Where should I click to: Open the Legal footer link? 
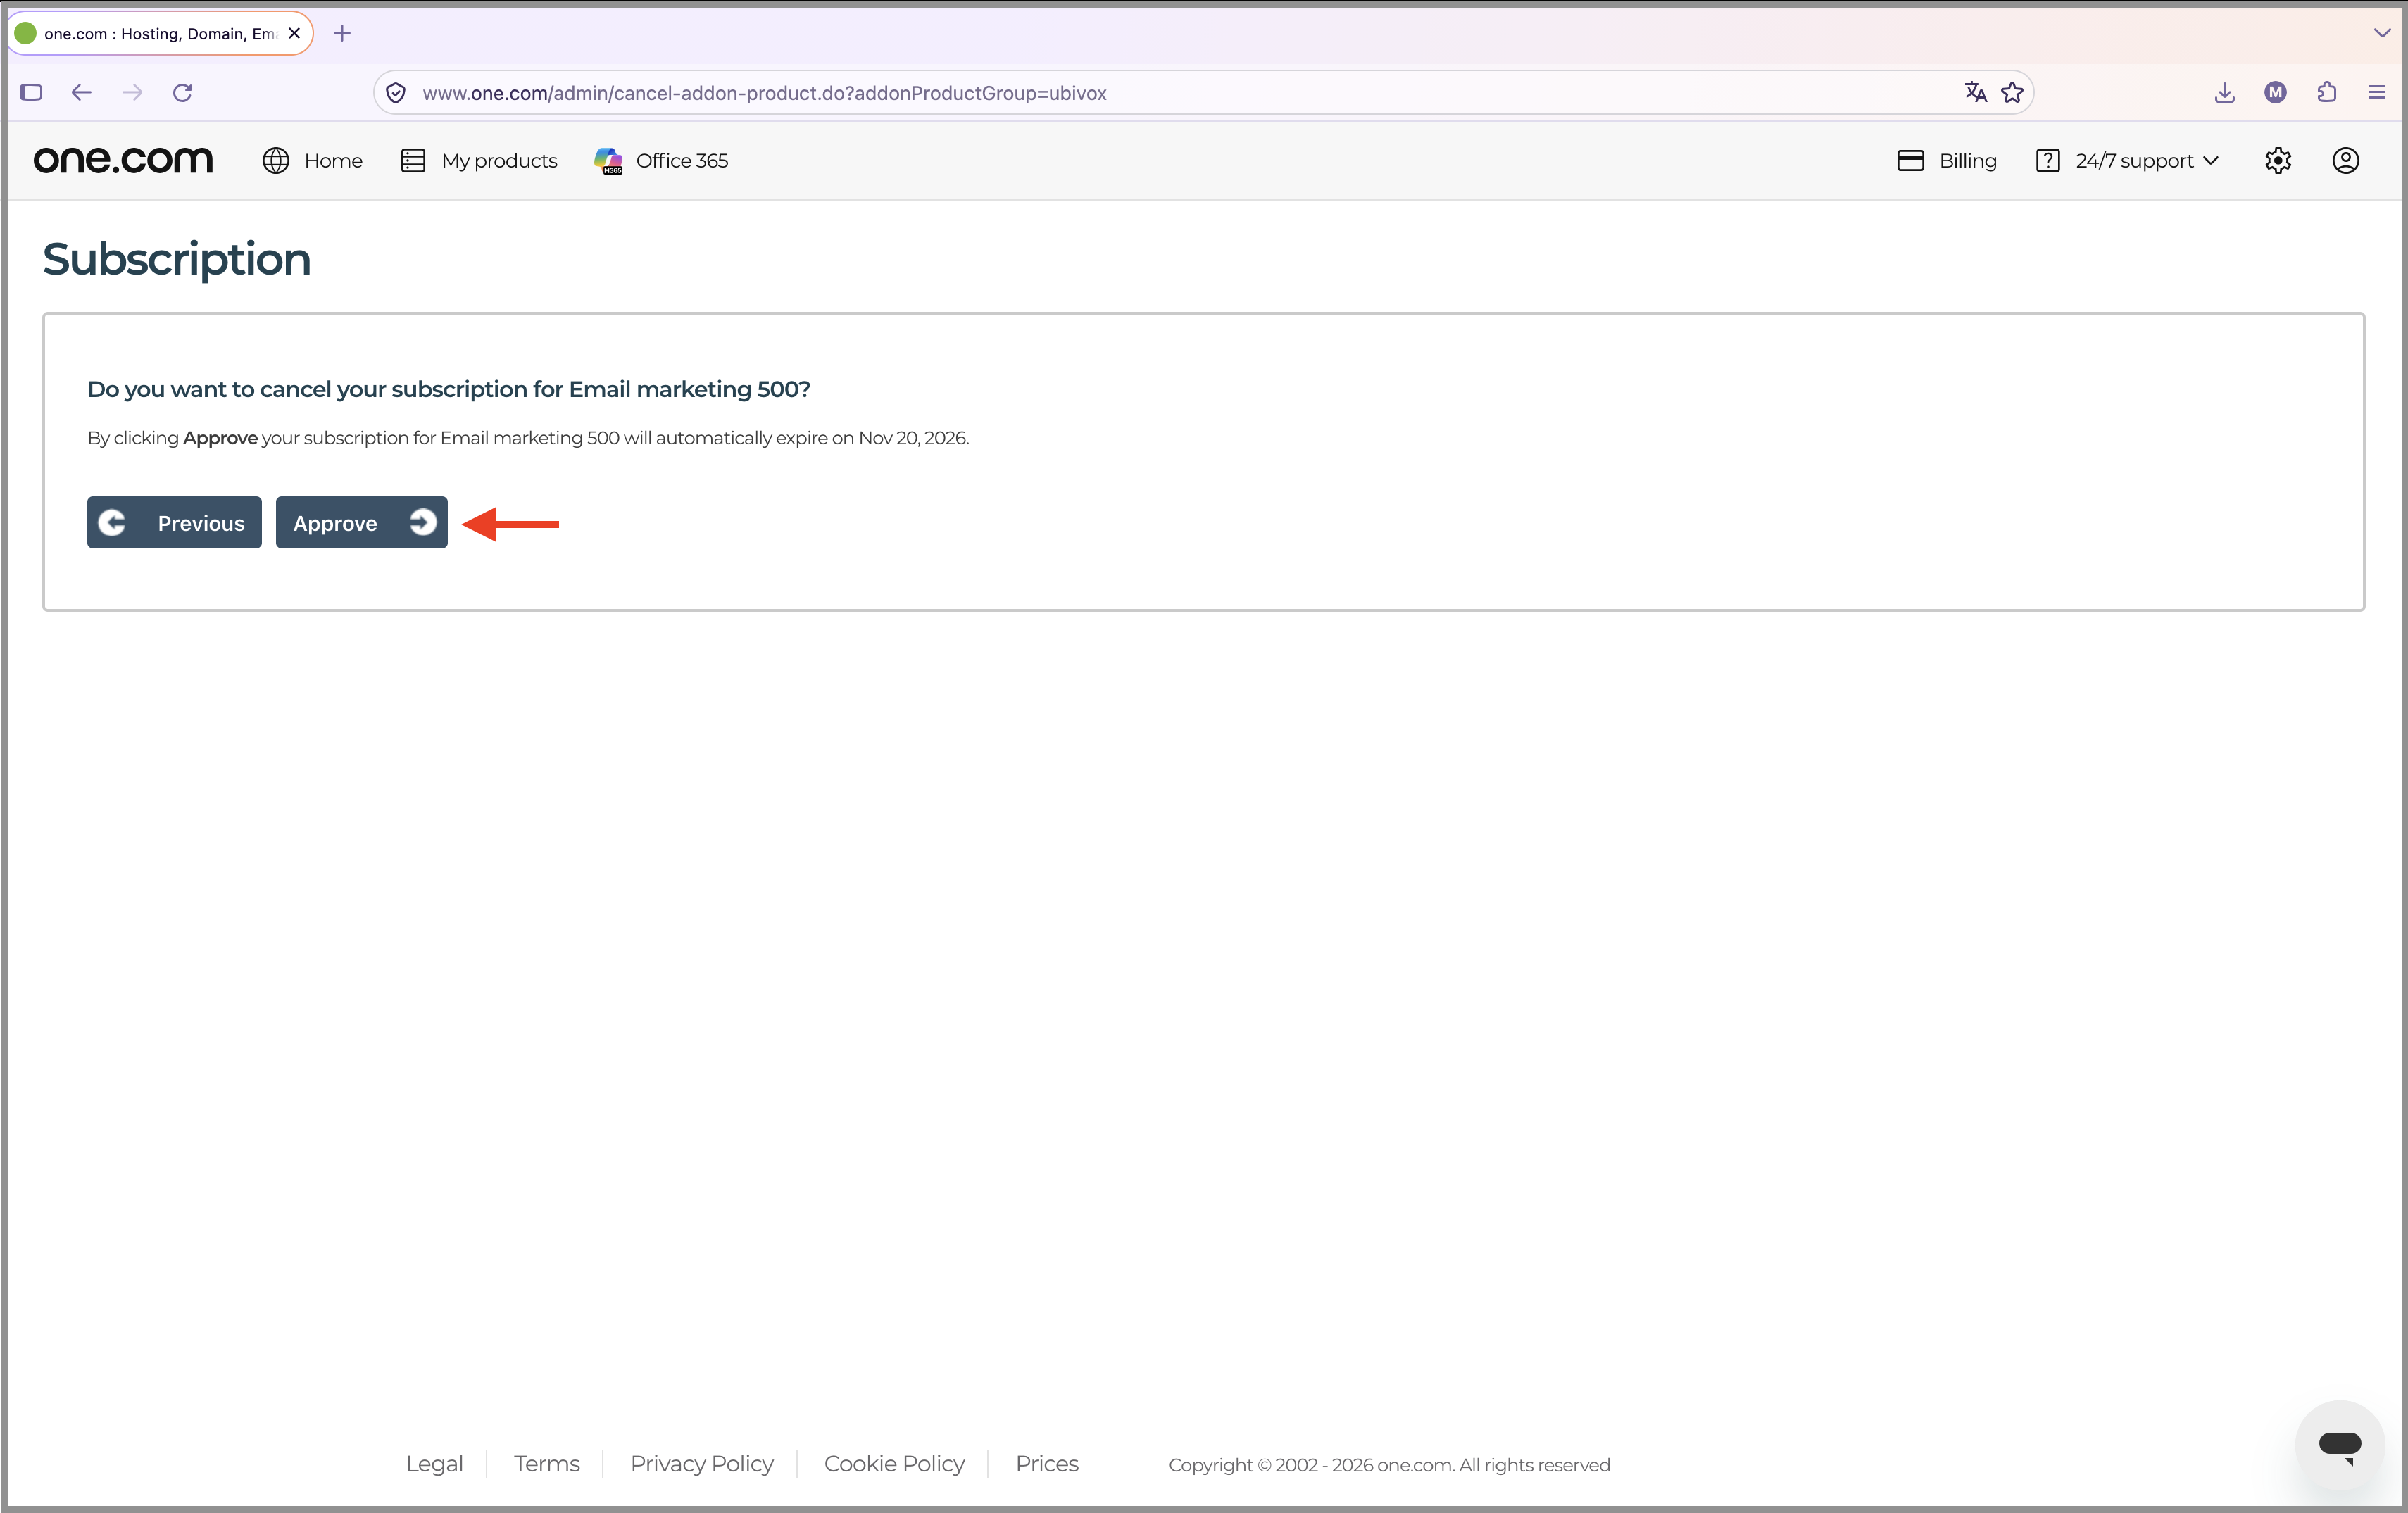tap(434, 1463)
